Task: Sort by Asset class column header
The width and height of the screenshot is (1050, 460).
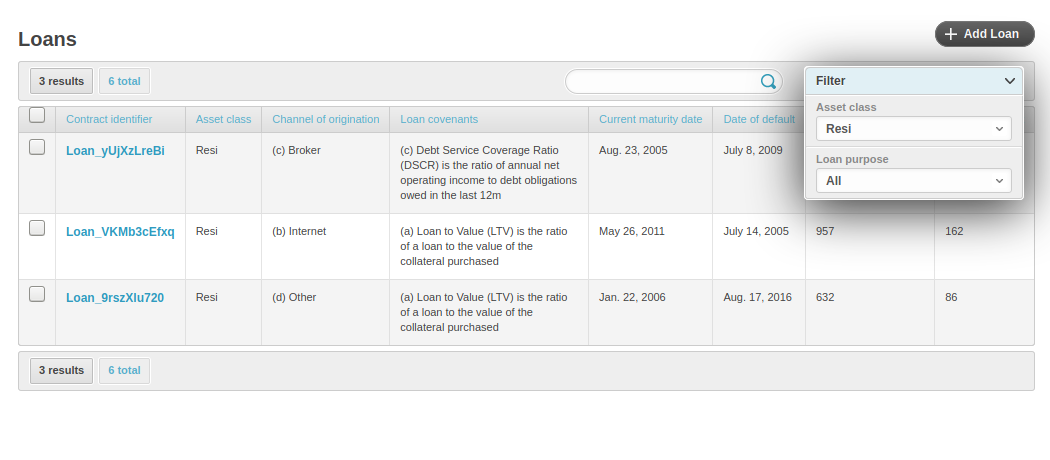Action: (x=223, y=119)
